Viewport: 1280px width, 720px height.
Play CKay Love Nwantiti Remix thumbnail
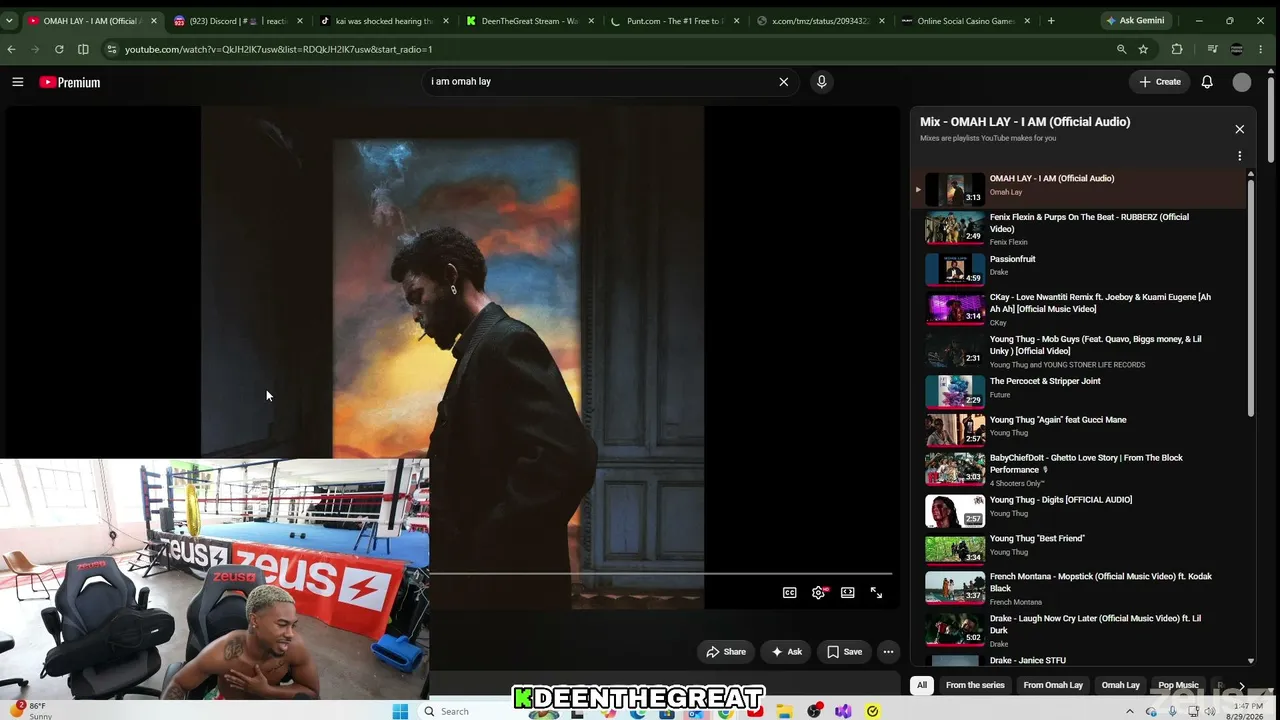point(955,308)
